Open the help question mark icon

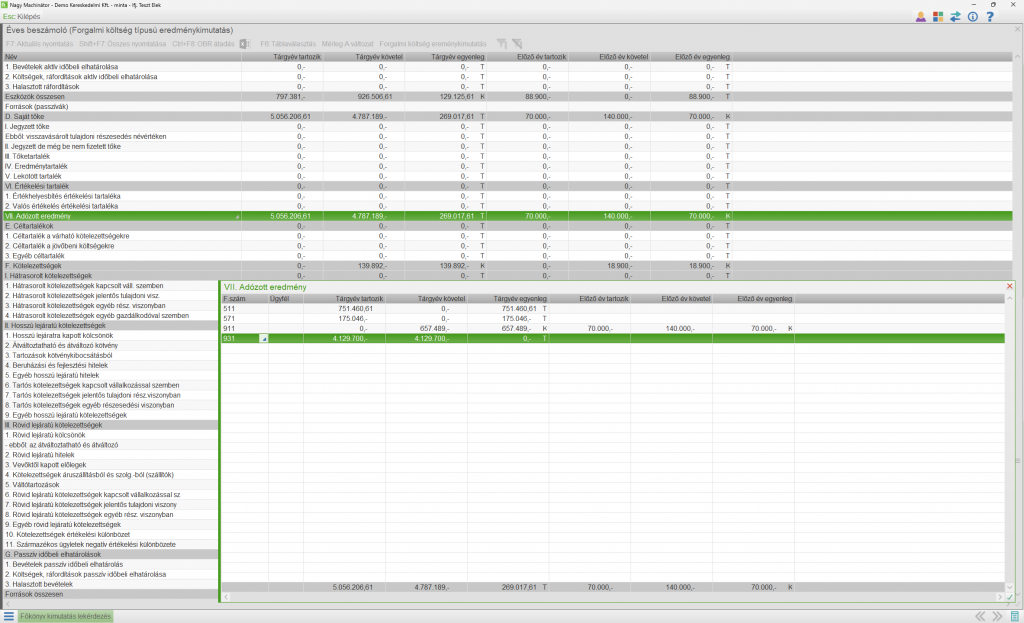click(x=990, y=17)
